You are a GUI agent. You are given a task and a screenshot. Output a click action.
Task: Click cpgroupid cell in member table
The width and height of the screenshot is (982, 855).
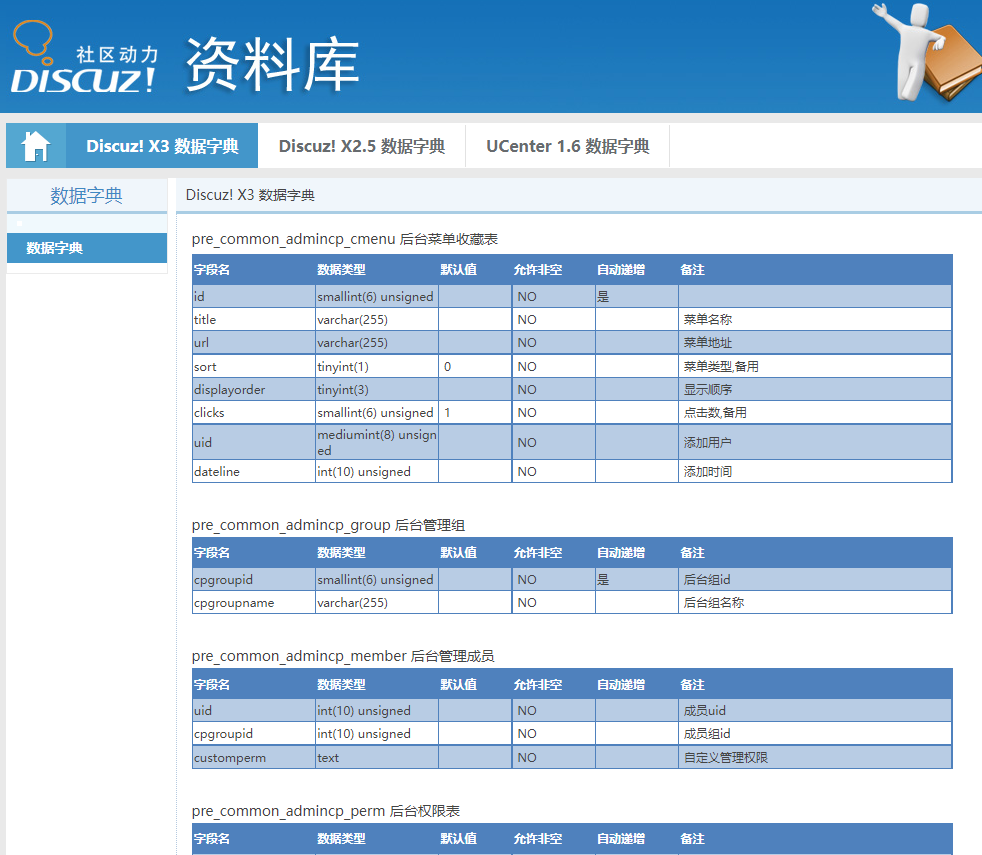[254, 733]
